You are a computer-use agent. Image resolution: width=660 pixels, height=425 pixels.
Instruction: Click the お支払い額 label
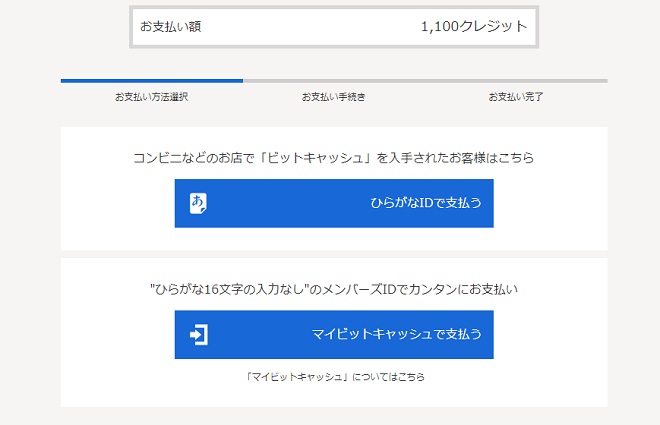pyautogui.click(x=170, y=27)
